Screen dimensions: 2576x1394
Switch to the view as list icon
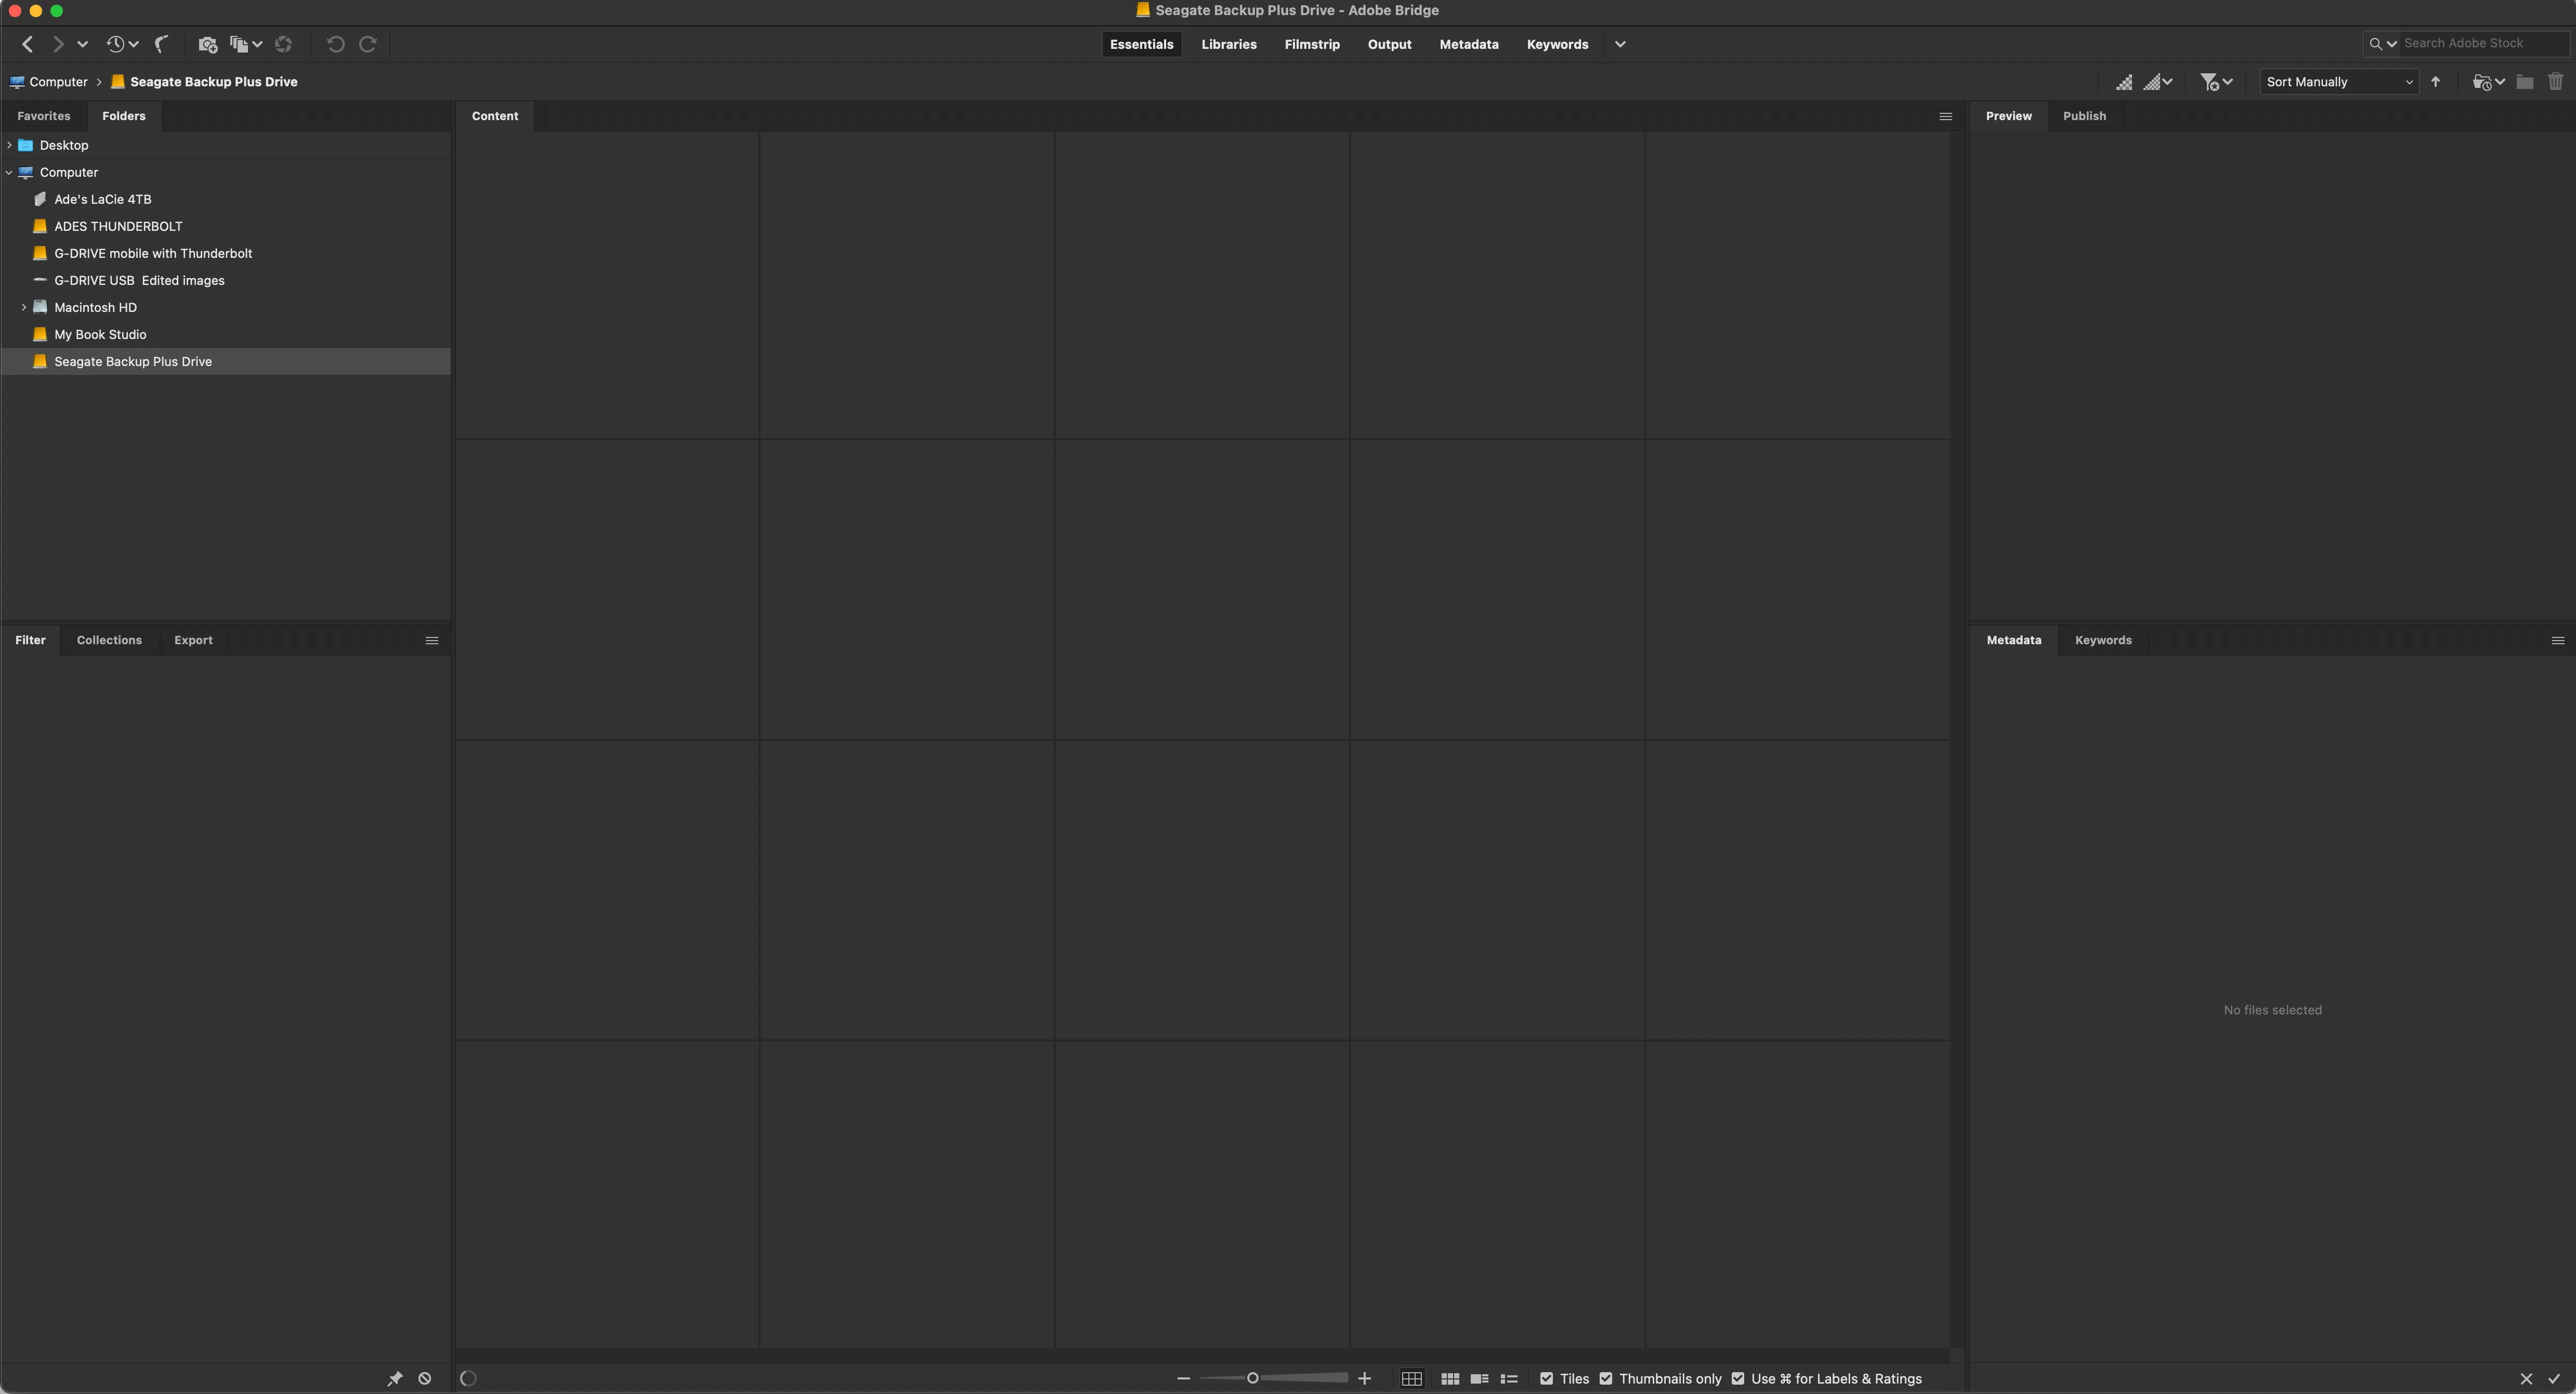point(1509,1378)
